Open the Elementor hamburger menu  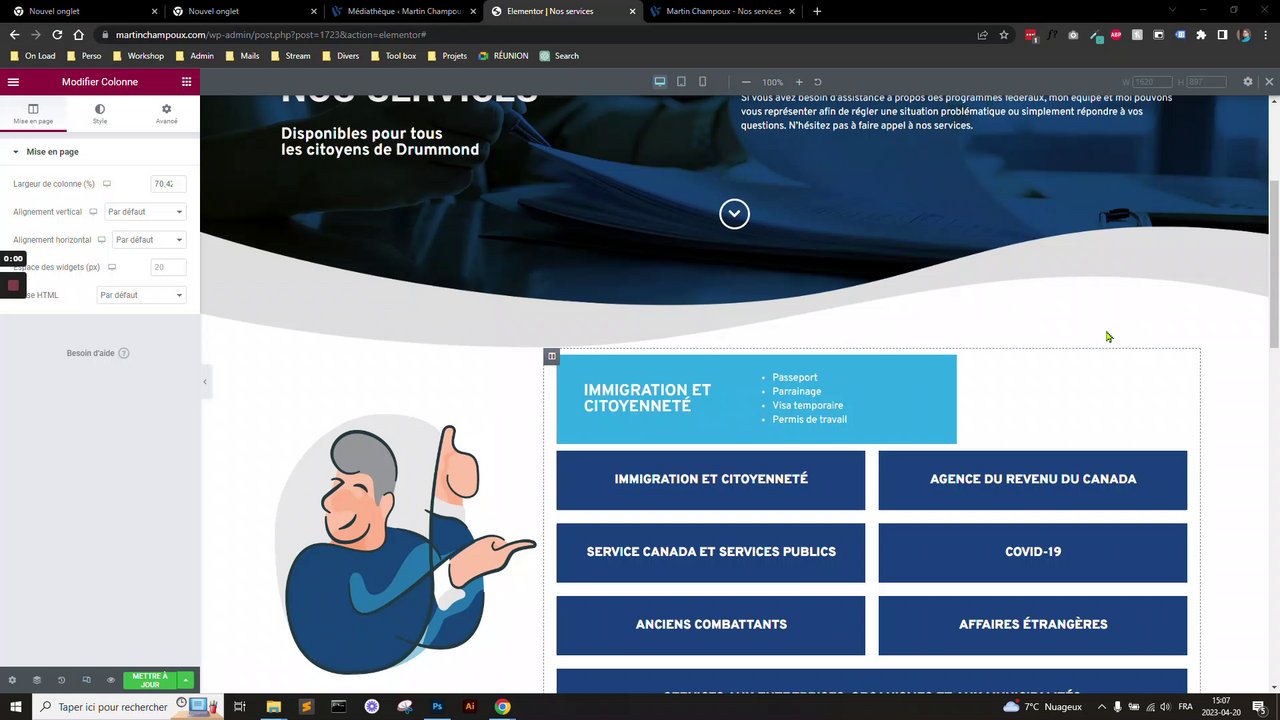pos(13,82)
